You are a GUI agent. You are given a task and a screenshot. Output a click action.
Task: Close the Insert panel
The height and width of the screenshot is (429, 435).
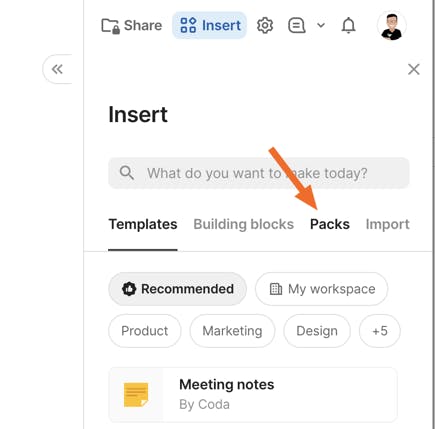click(x=414, y=69)
